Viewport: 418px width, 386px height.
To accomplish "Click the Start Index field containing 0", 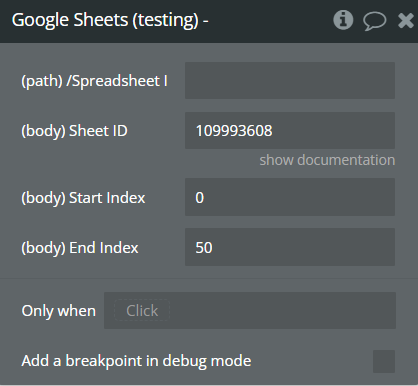I will click(290, 197).
